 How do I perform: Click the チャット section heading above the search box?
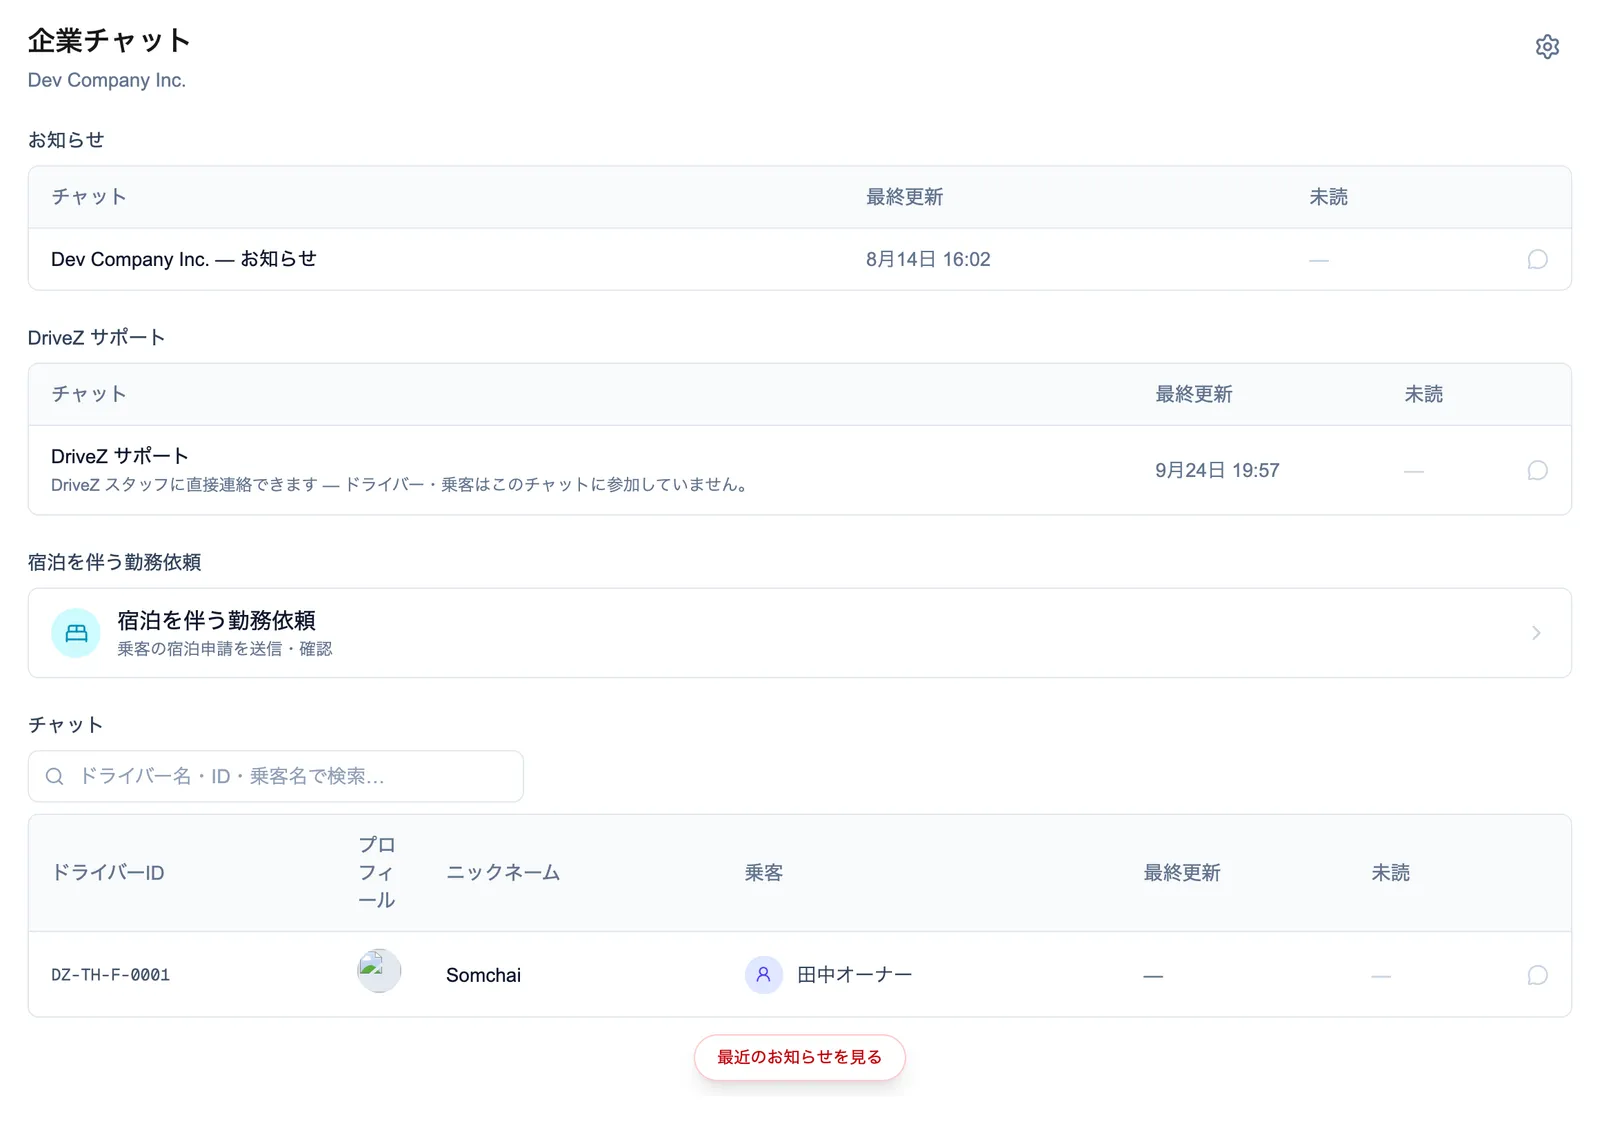click(66, 725)
